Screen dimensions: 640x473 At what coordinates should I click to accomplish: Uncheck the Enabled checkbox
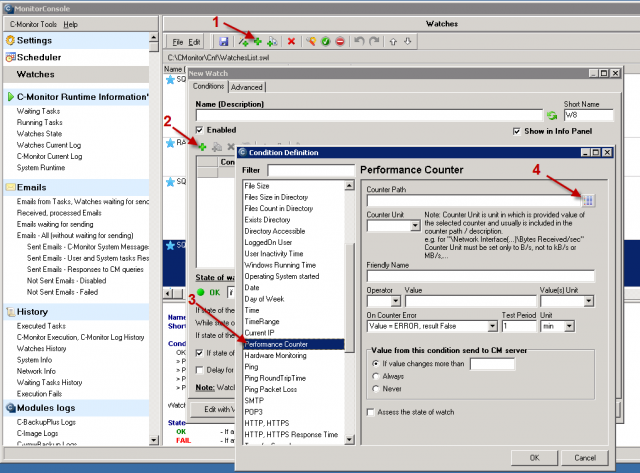coord(199,130)
